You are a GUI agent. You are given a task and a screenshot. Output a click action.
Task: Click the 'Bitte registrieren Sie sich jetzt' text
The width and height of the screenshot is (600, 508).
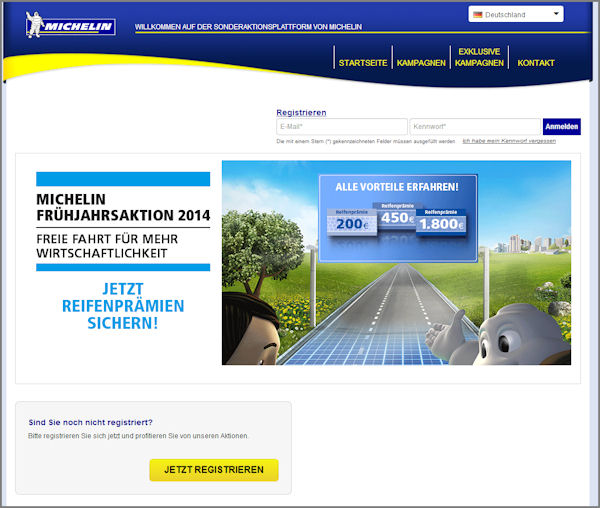[138, 436]
